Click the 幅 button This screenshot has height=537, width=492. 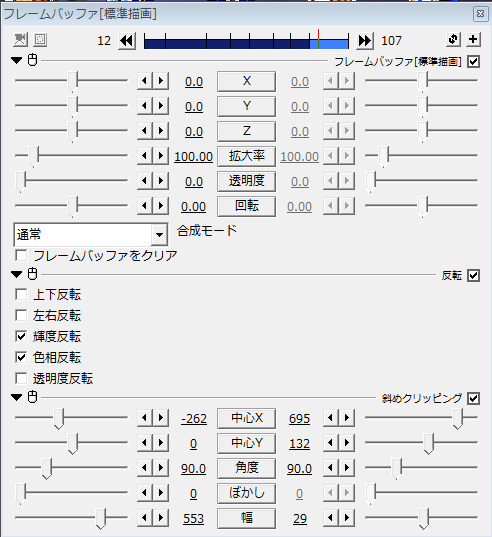click(247, 518)
